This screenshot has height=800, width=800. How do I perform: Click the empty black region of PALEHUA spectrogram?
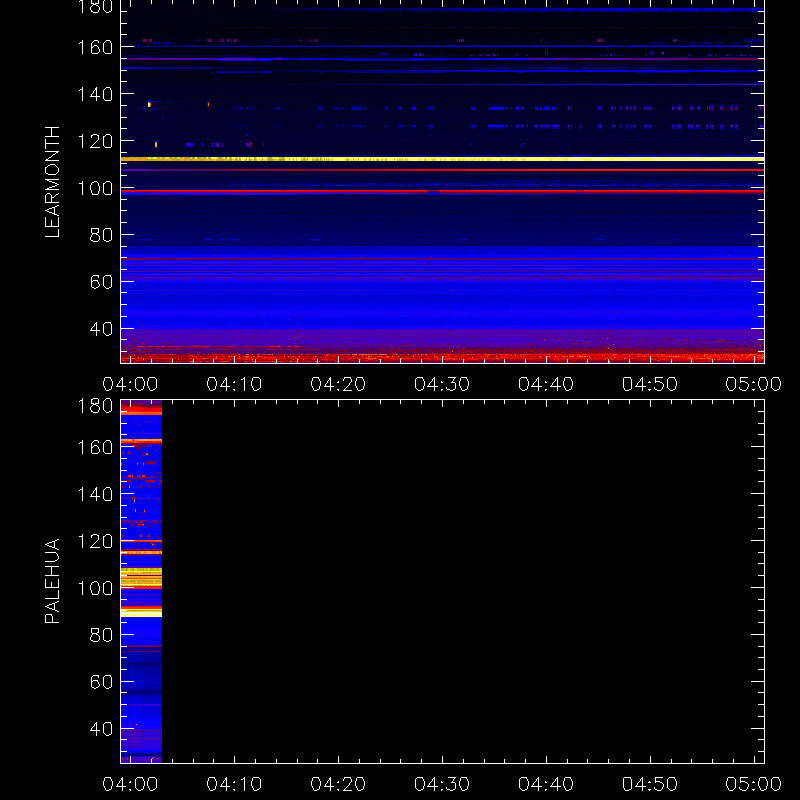(463, 581)
